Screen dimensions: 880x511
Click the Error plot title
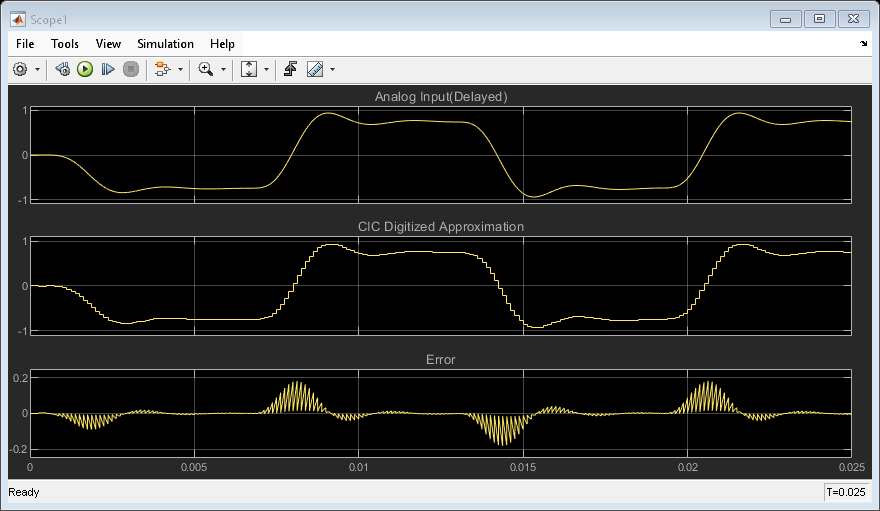click(x=441, y=360)
